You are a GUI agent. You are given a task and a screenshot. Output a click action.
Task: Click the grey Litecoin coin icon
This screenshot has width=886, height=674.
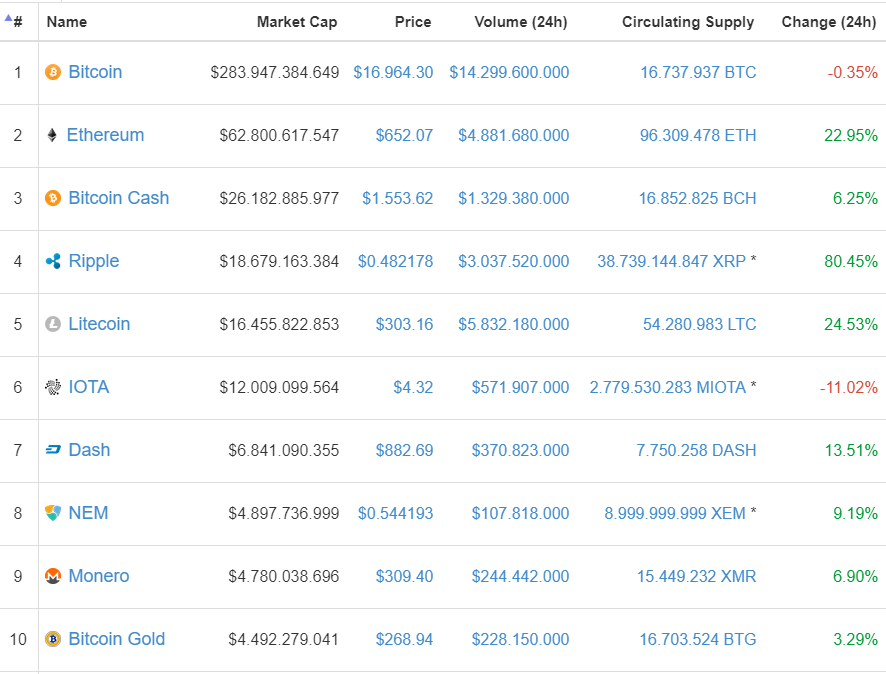coord(53,324)
